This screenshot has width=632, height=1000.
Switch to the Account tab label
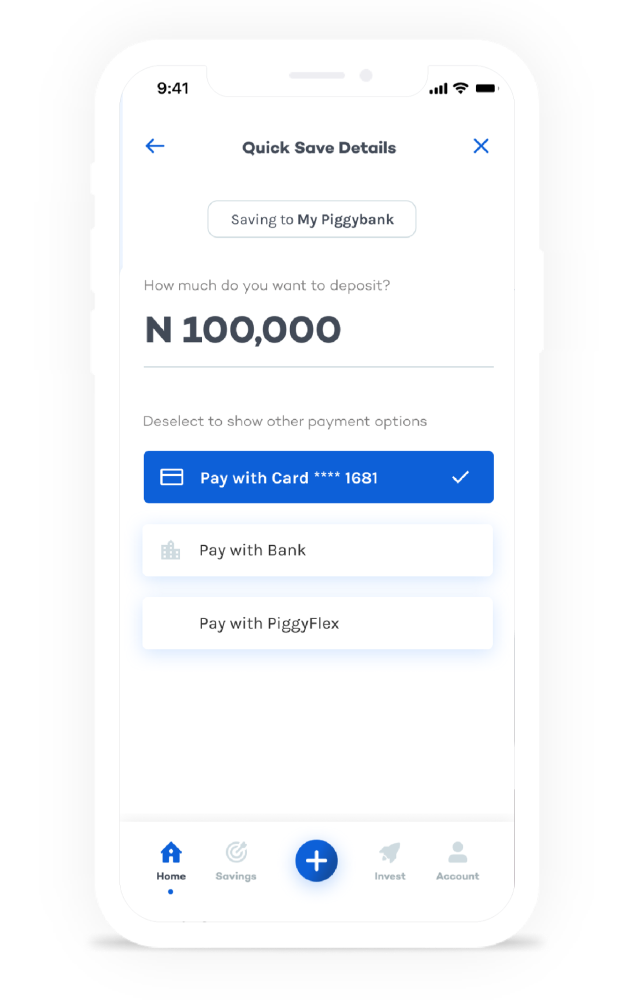coord(457,876)
